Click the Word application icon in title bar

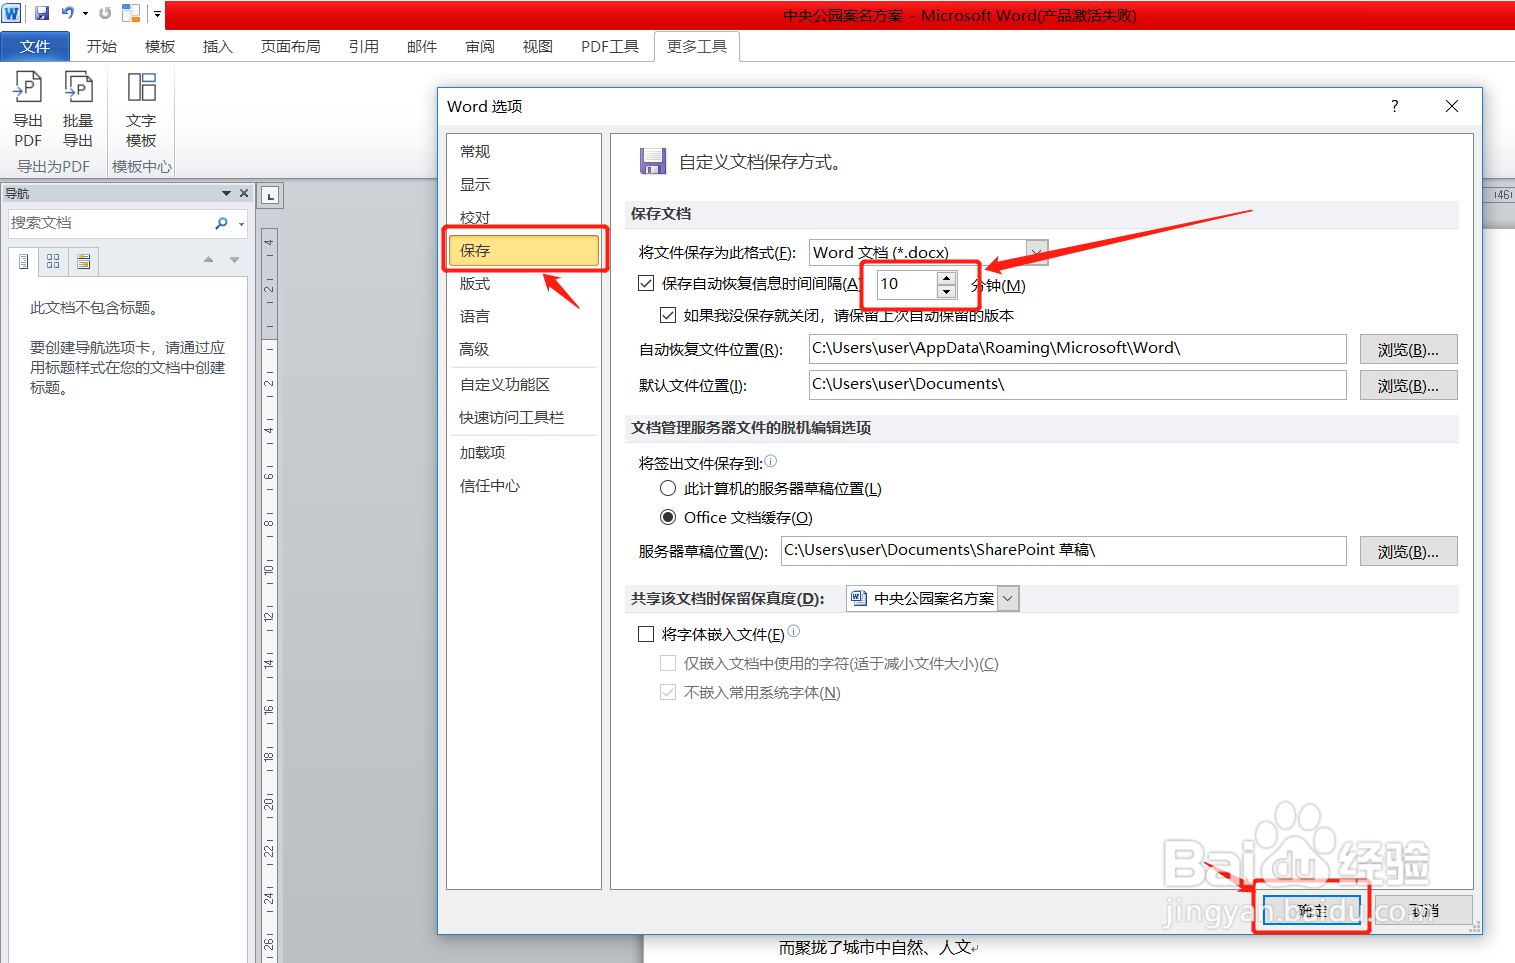[11, 13]
